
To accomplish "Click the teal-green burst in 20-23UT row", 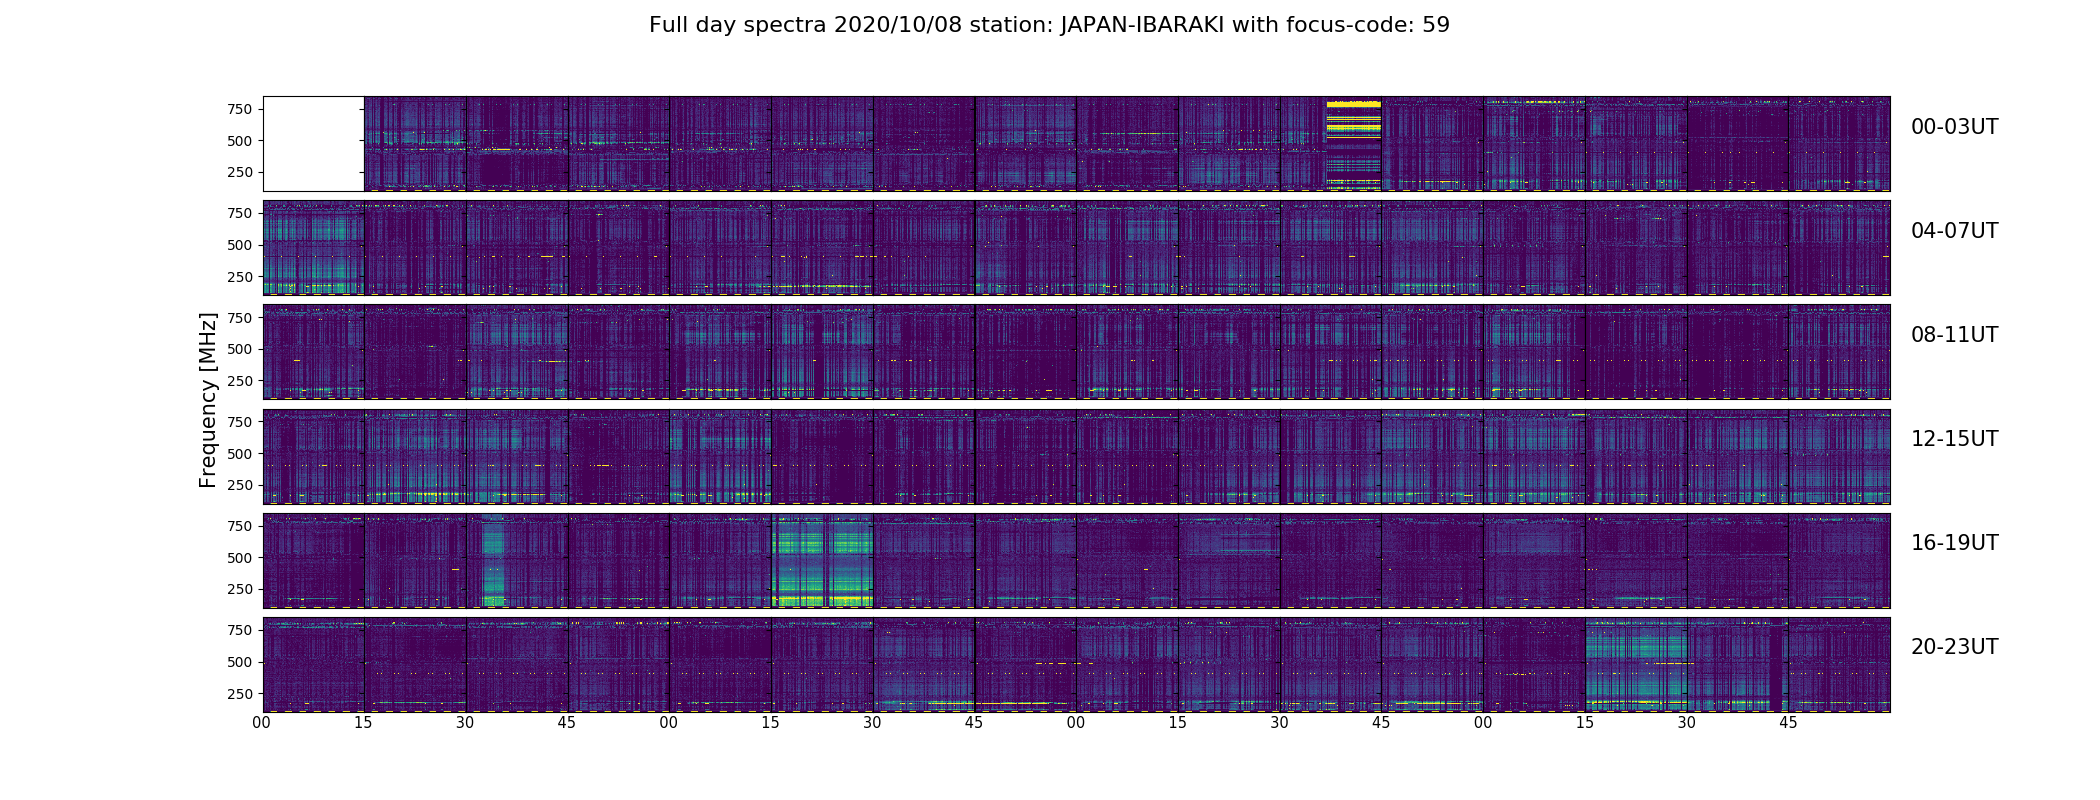I will (x=1636, y=665).
